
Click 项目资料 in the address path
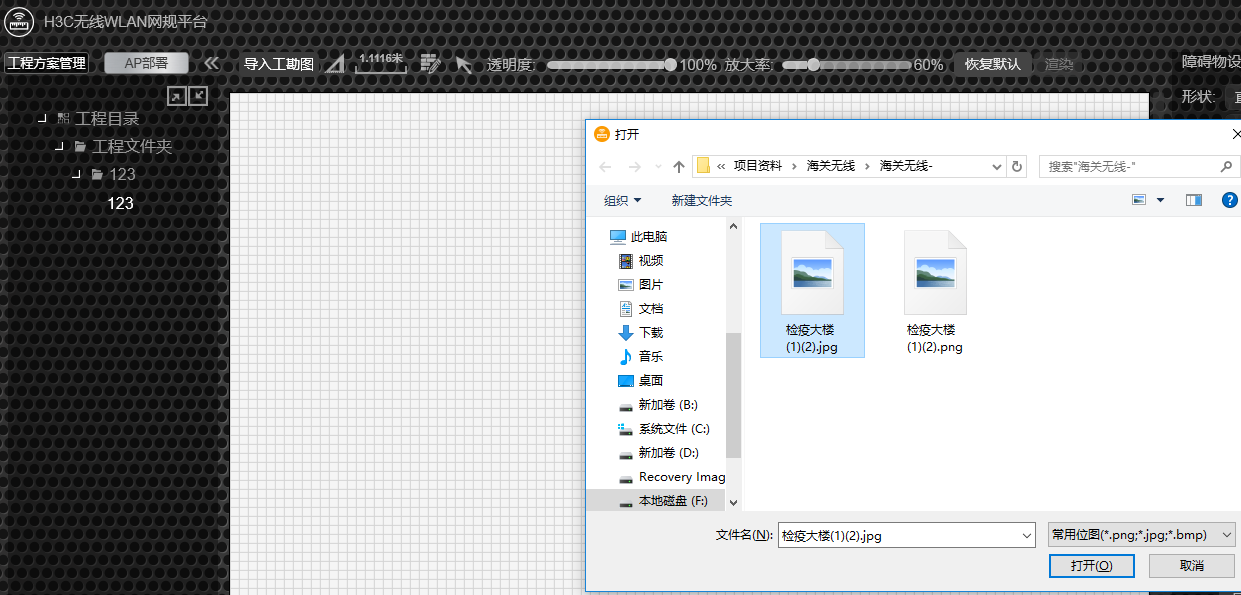(758, 166)
